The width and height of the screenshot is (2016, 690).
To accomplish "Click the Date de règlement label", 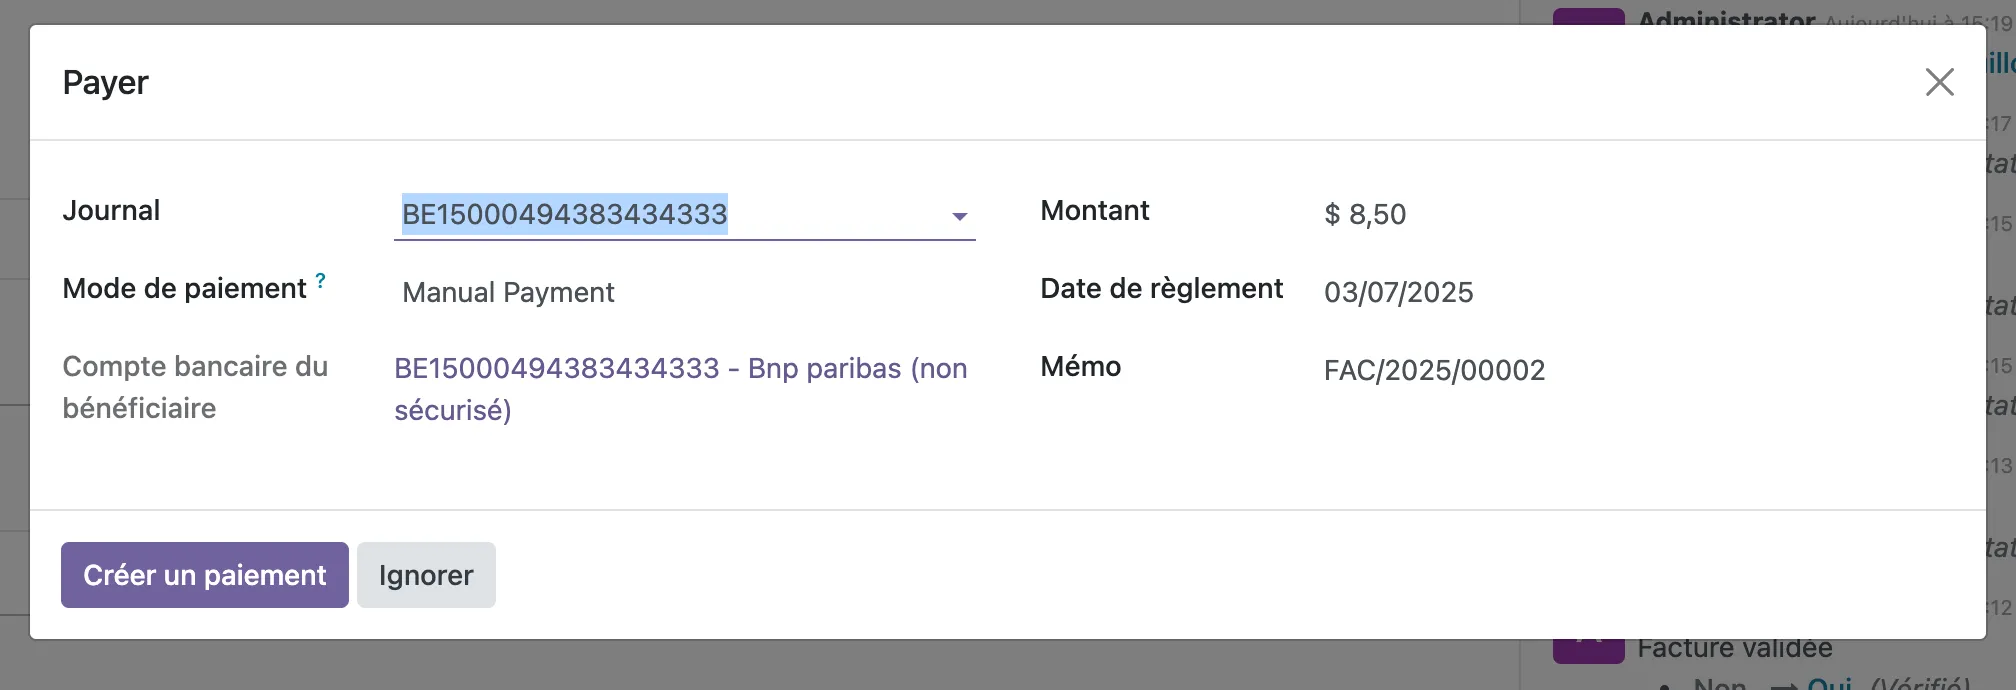I will tap(1161, 288).
